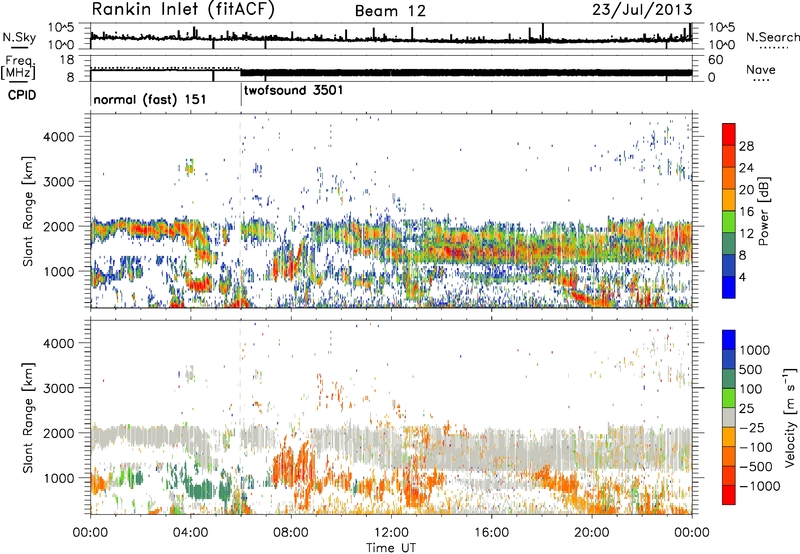800x554 pixels.
Task: Click the 'Velocity [m s-1]' colorbar label
Action: pyautogui.click(x=789, y=417)
